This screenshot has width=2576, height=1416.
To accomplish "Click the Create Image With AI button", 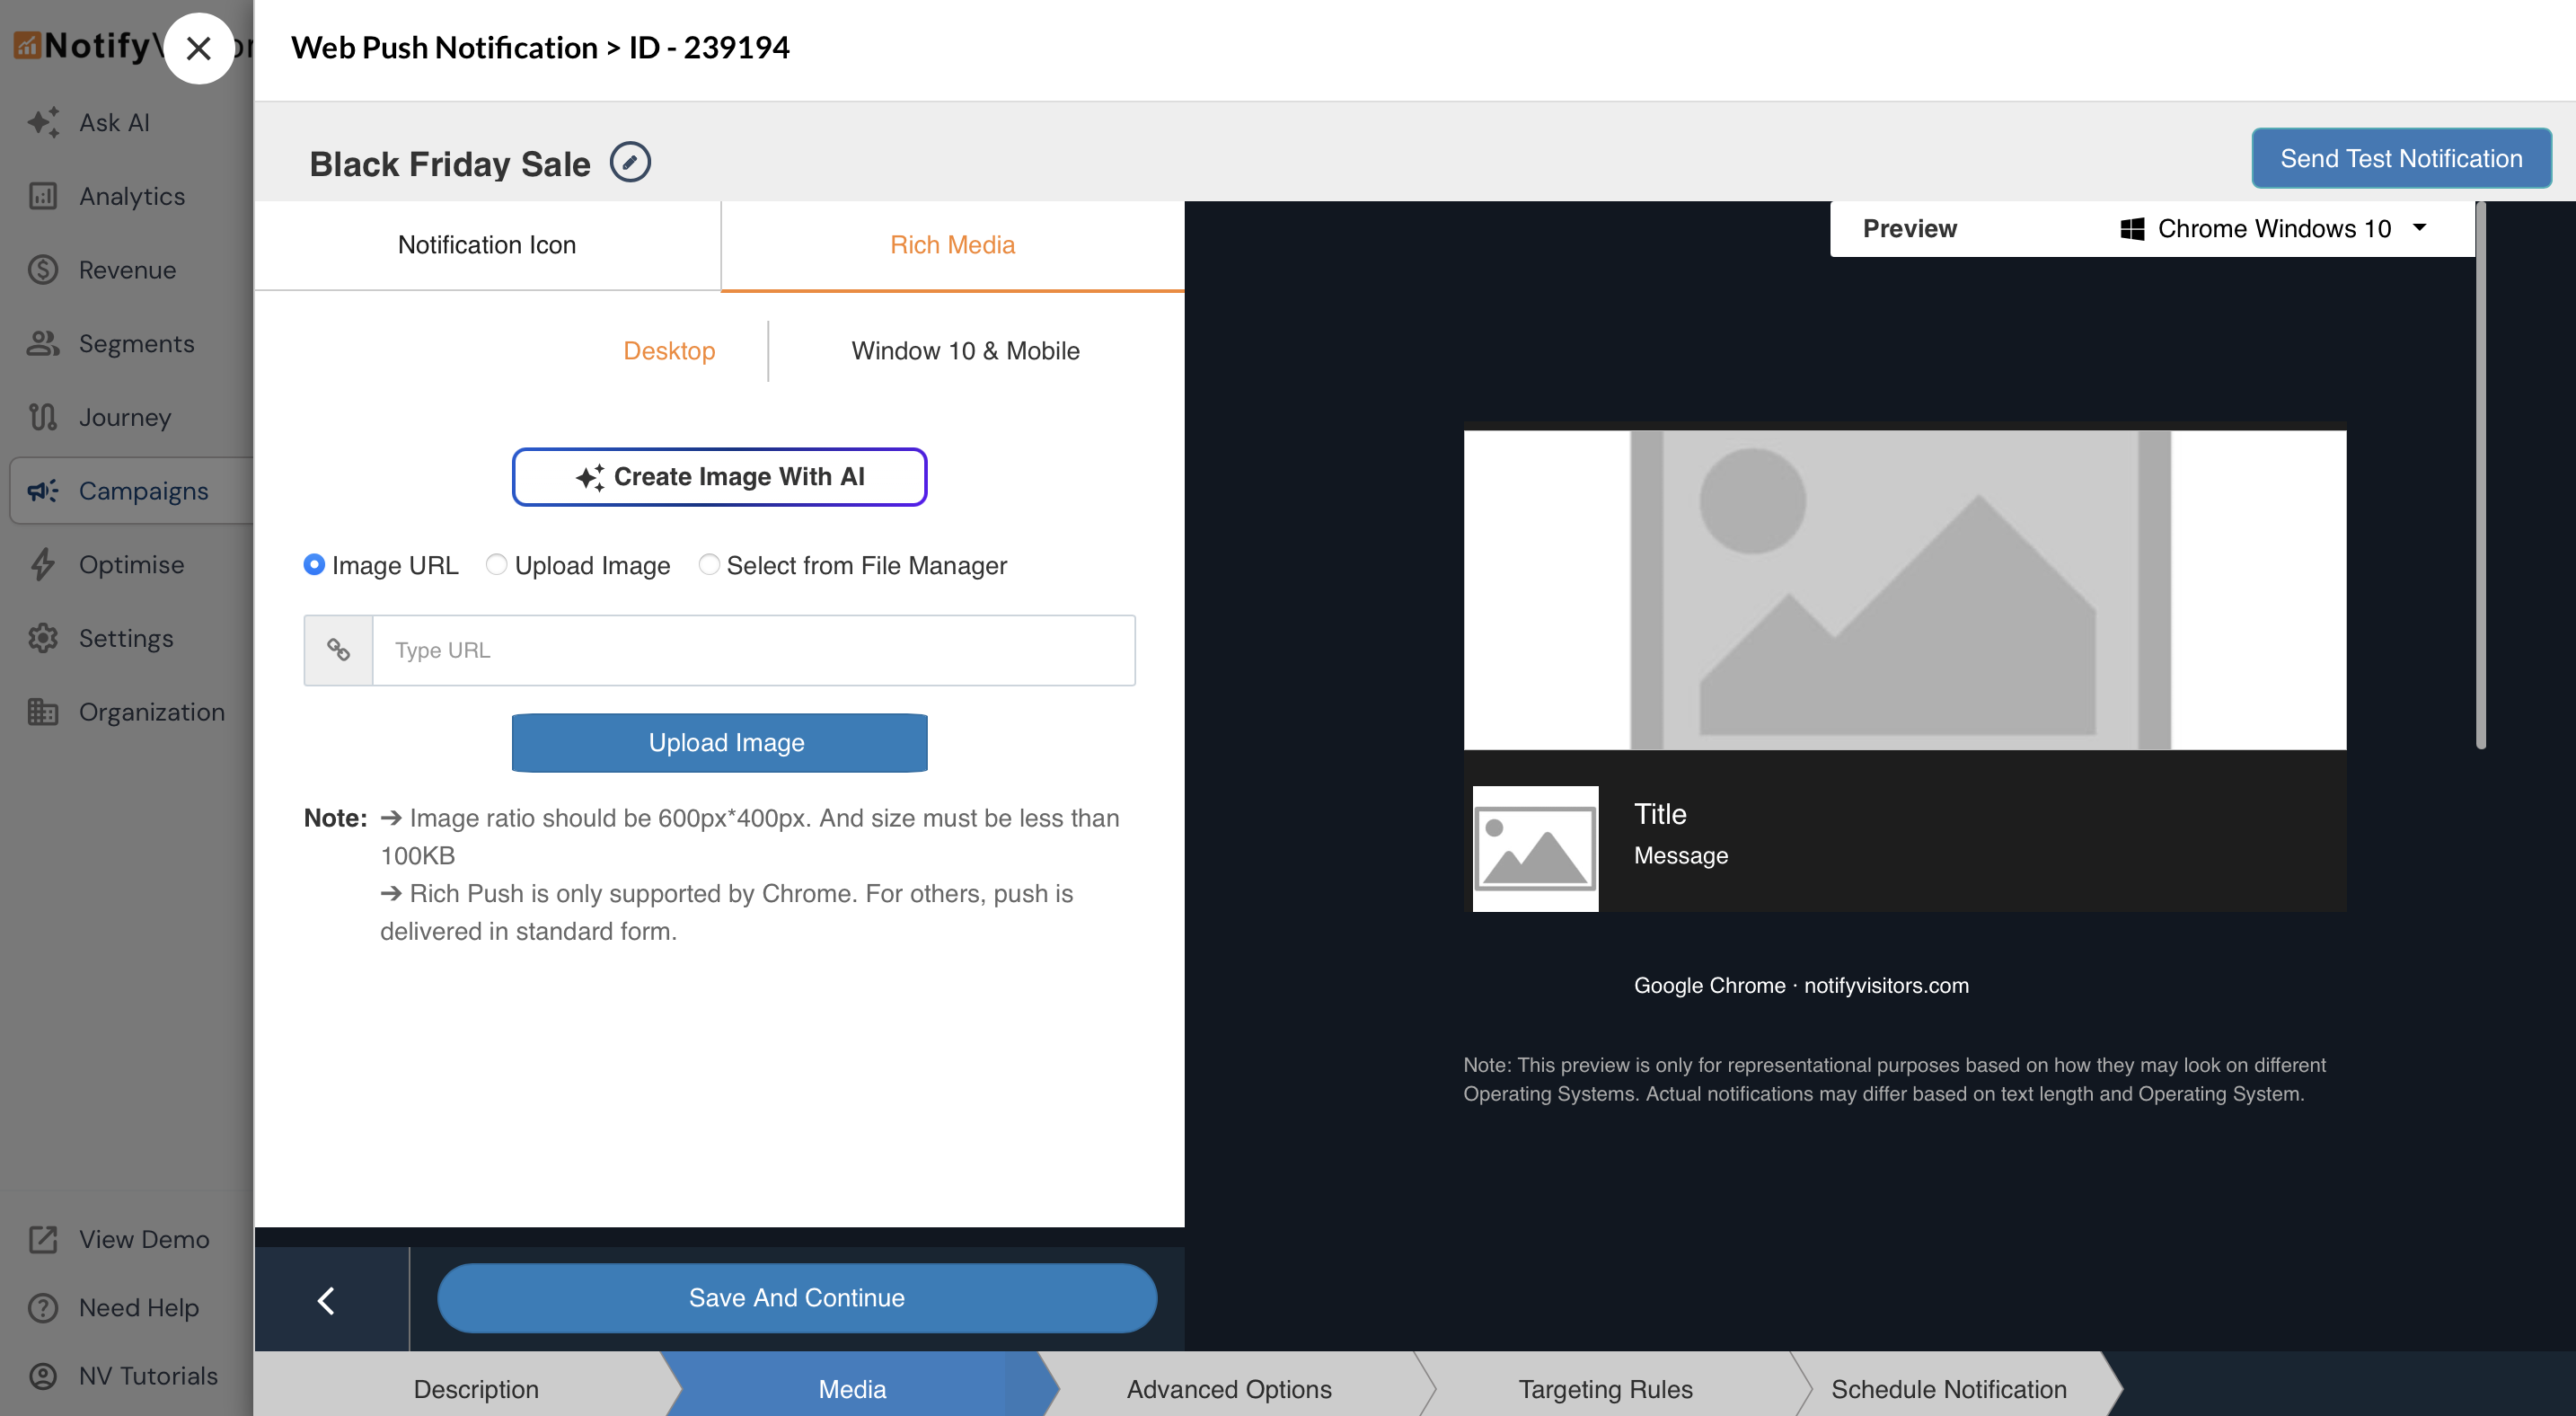I will click(719, 477).
